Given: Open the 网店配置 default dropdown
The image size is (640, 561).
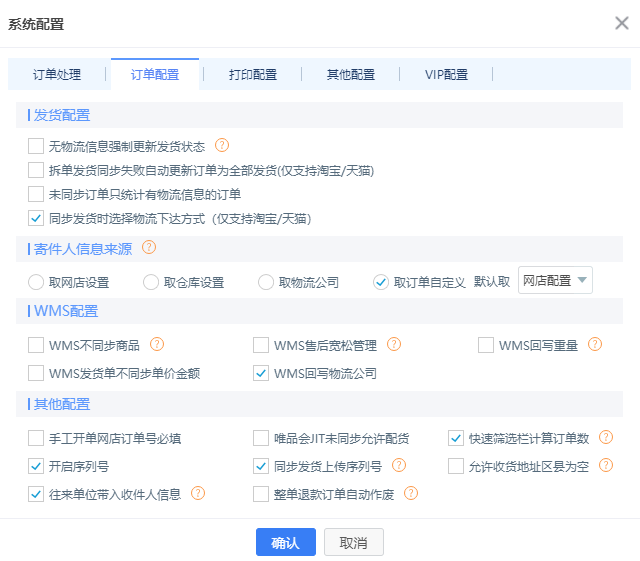Looking at the screenshot, I should [x=555, y=280].
